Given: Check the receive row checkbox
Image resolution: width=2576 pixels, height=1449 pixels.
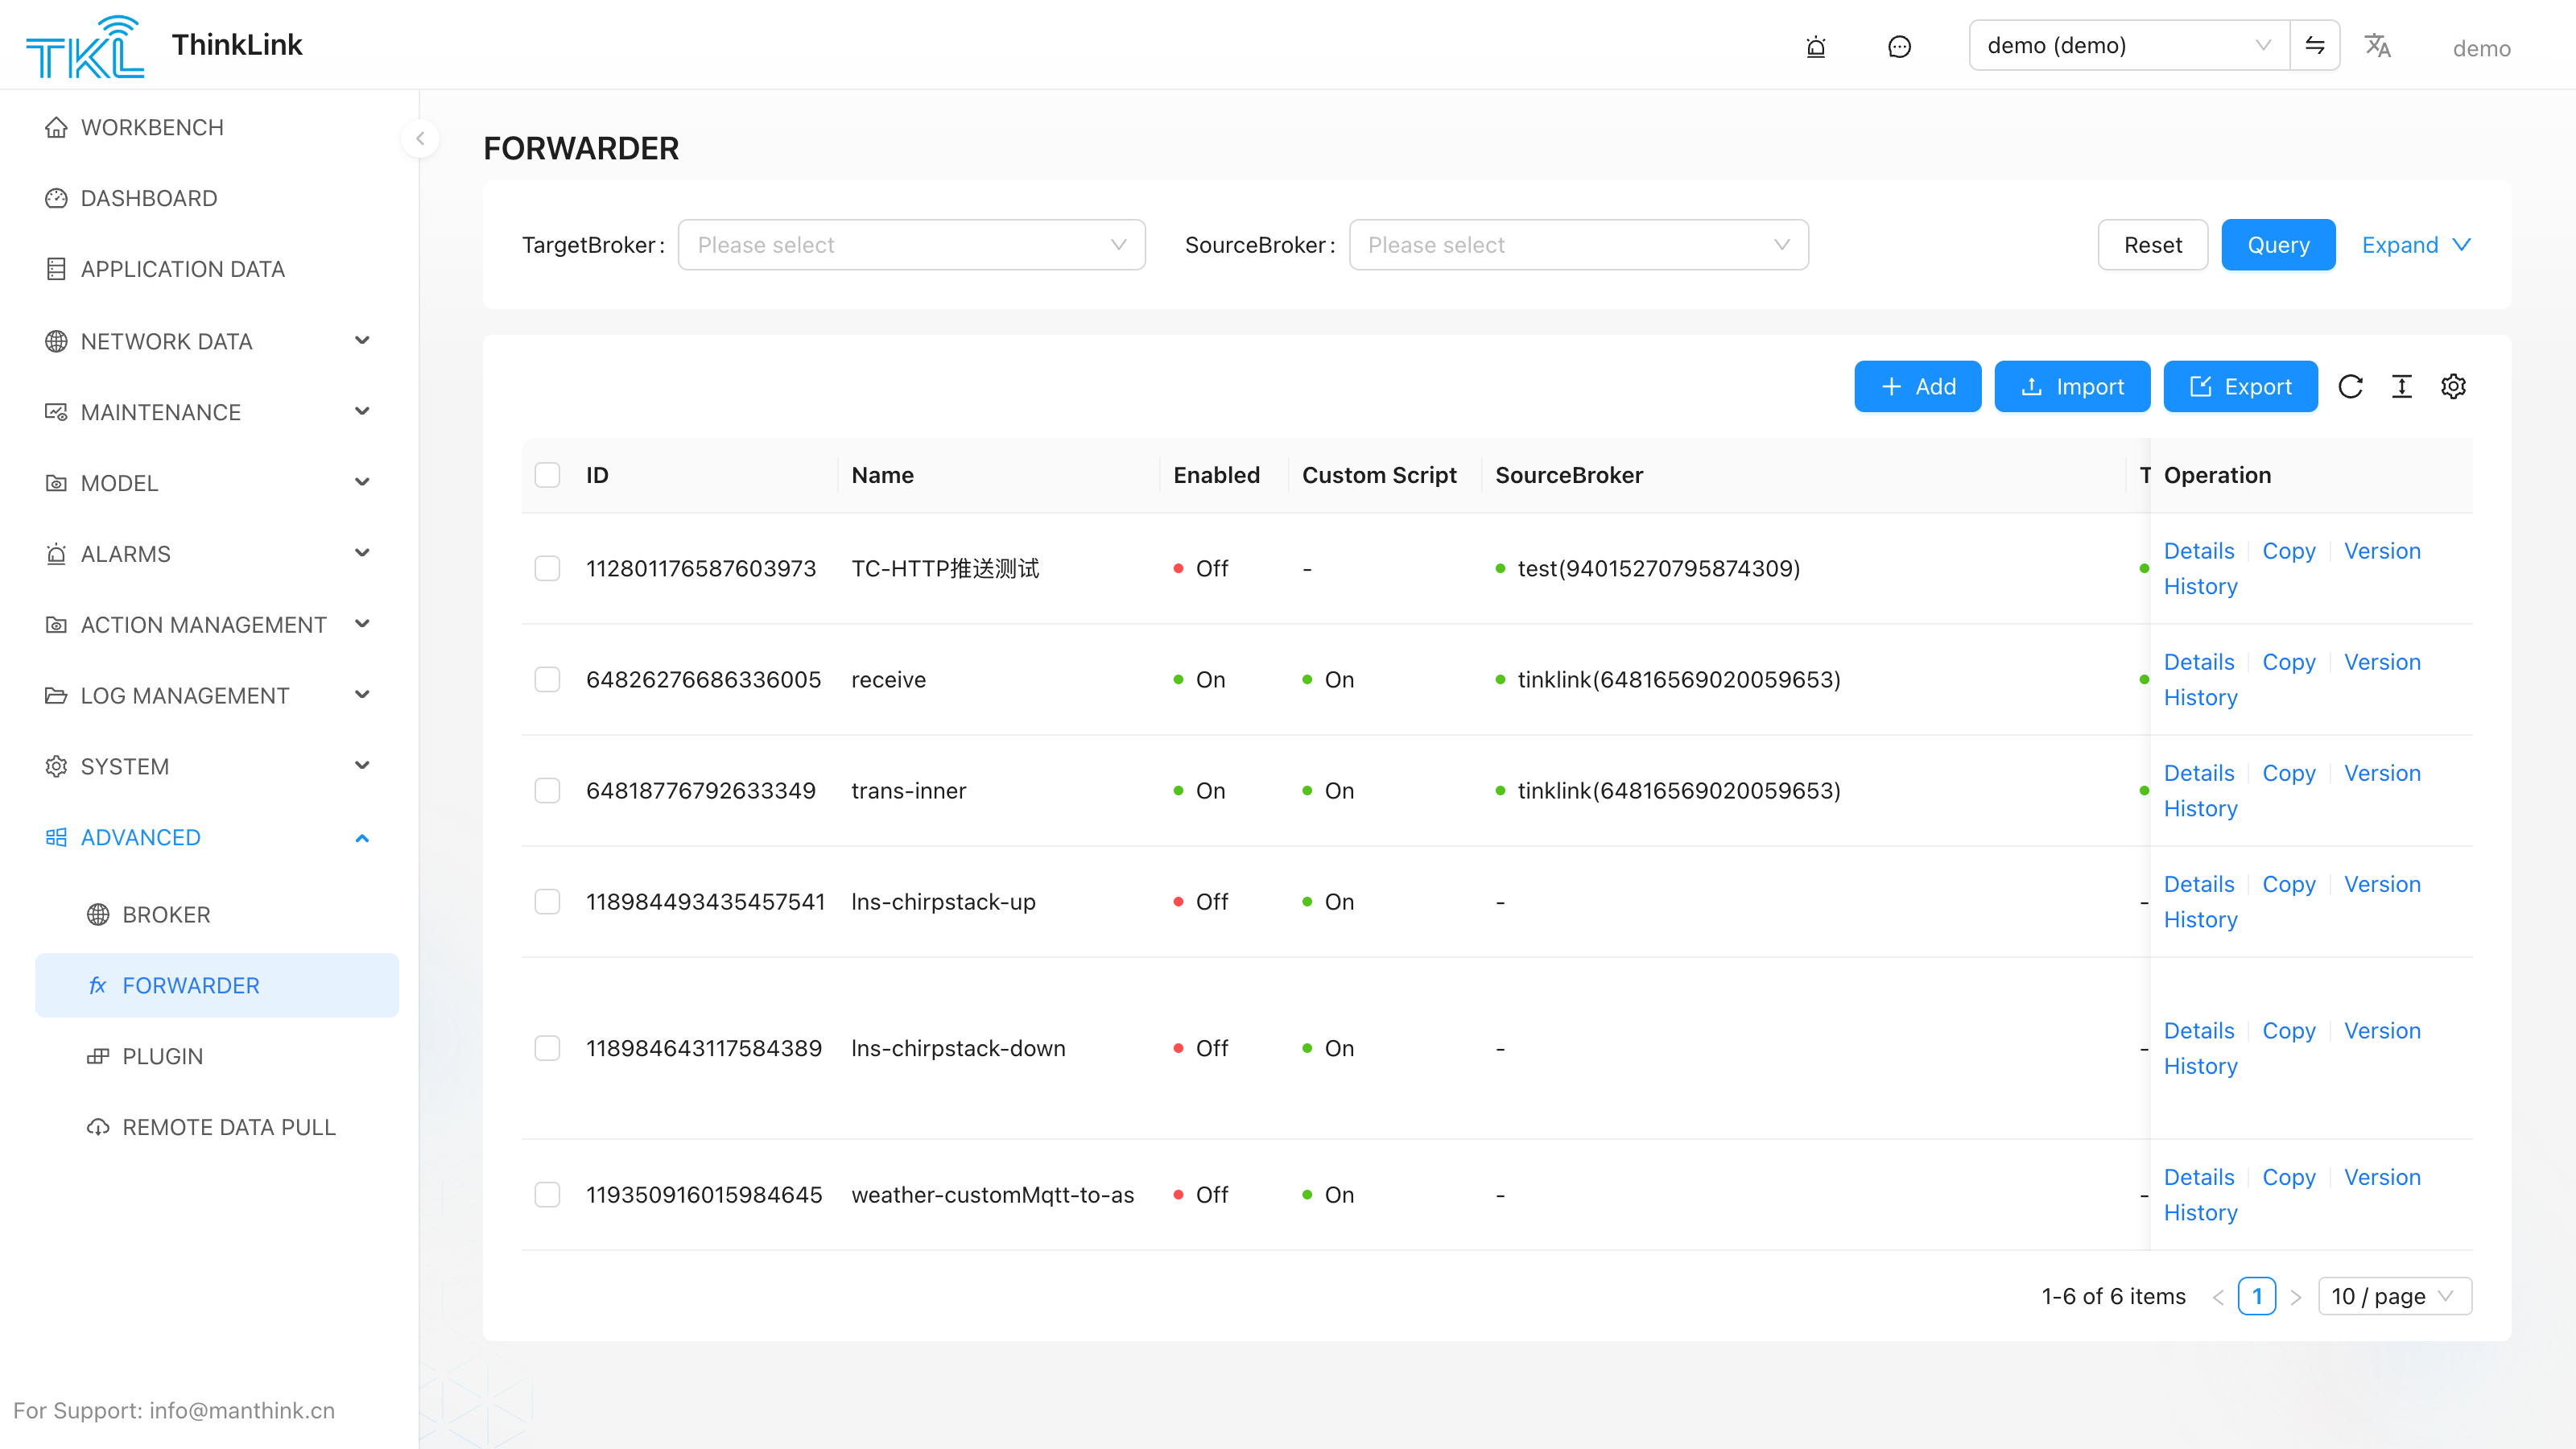Looking at the screenshot, I should (547, 679).
